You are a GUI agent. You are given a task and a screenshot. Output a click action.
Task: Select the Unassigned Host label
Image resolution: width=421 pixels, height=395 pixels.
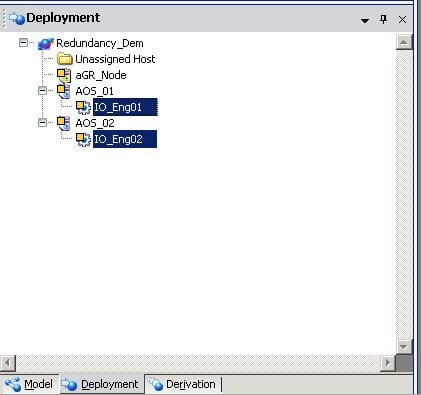coord(115,59)
